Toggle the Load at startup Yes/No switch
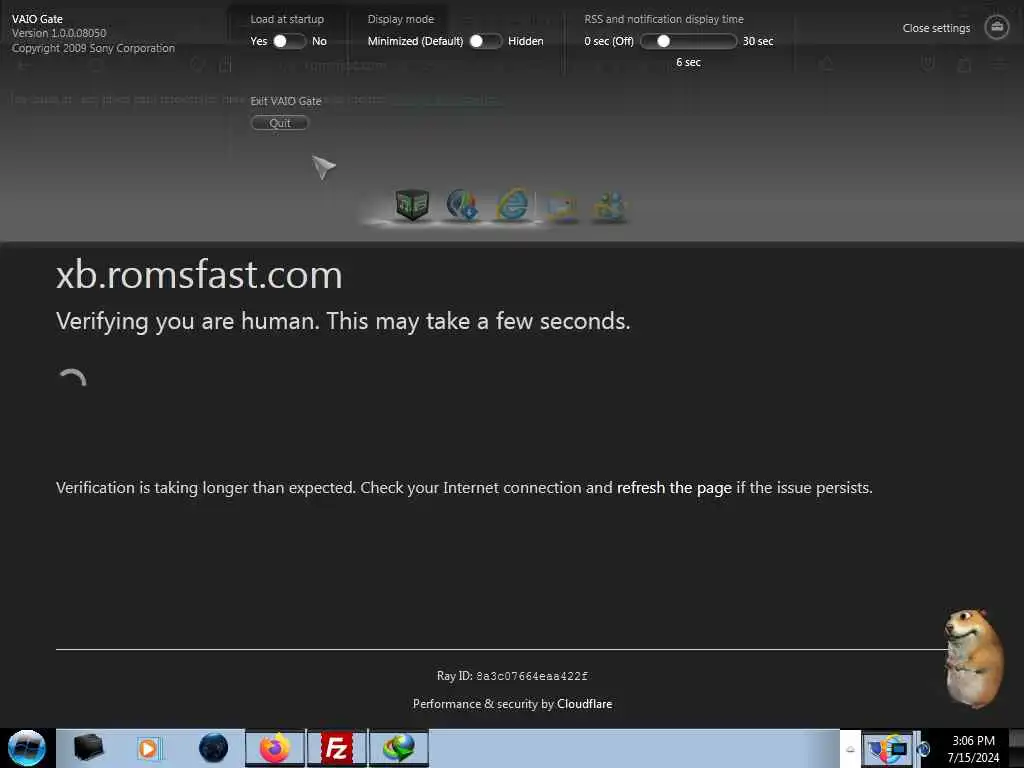The width and height of the screenshot is (1024, 768). point(289,41)
